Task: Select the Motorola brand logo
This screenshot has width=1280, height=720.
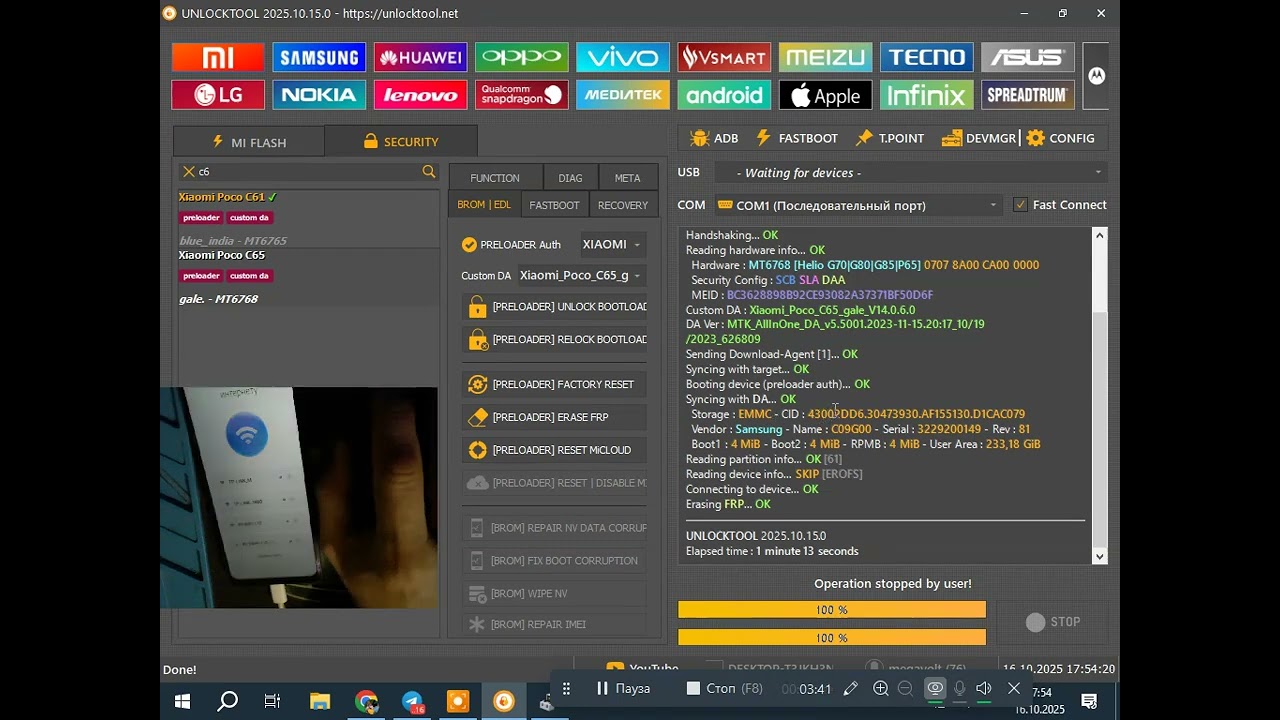Action: 1096,76
